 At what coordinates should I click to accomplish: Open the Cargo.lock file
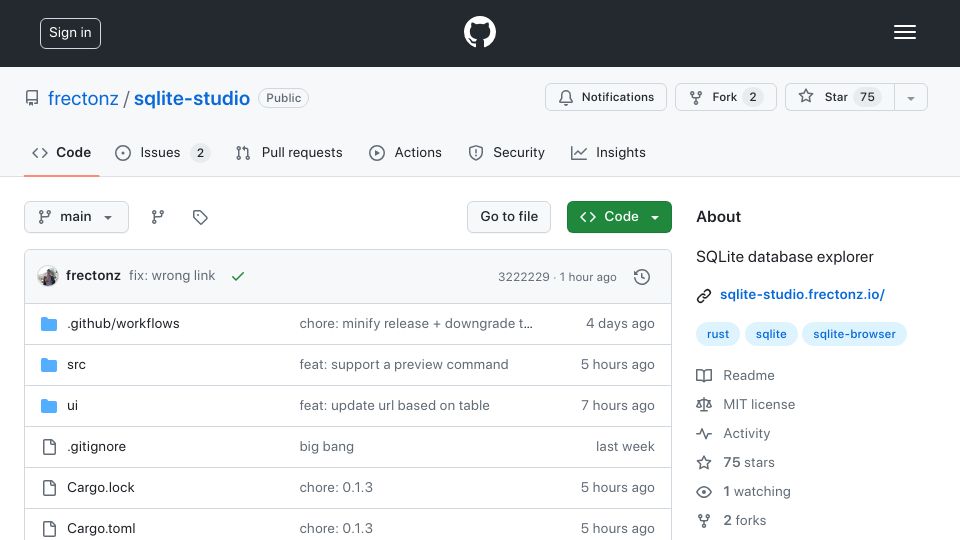[101, 487]
